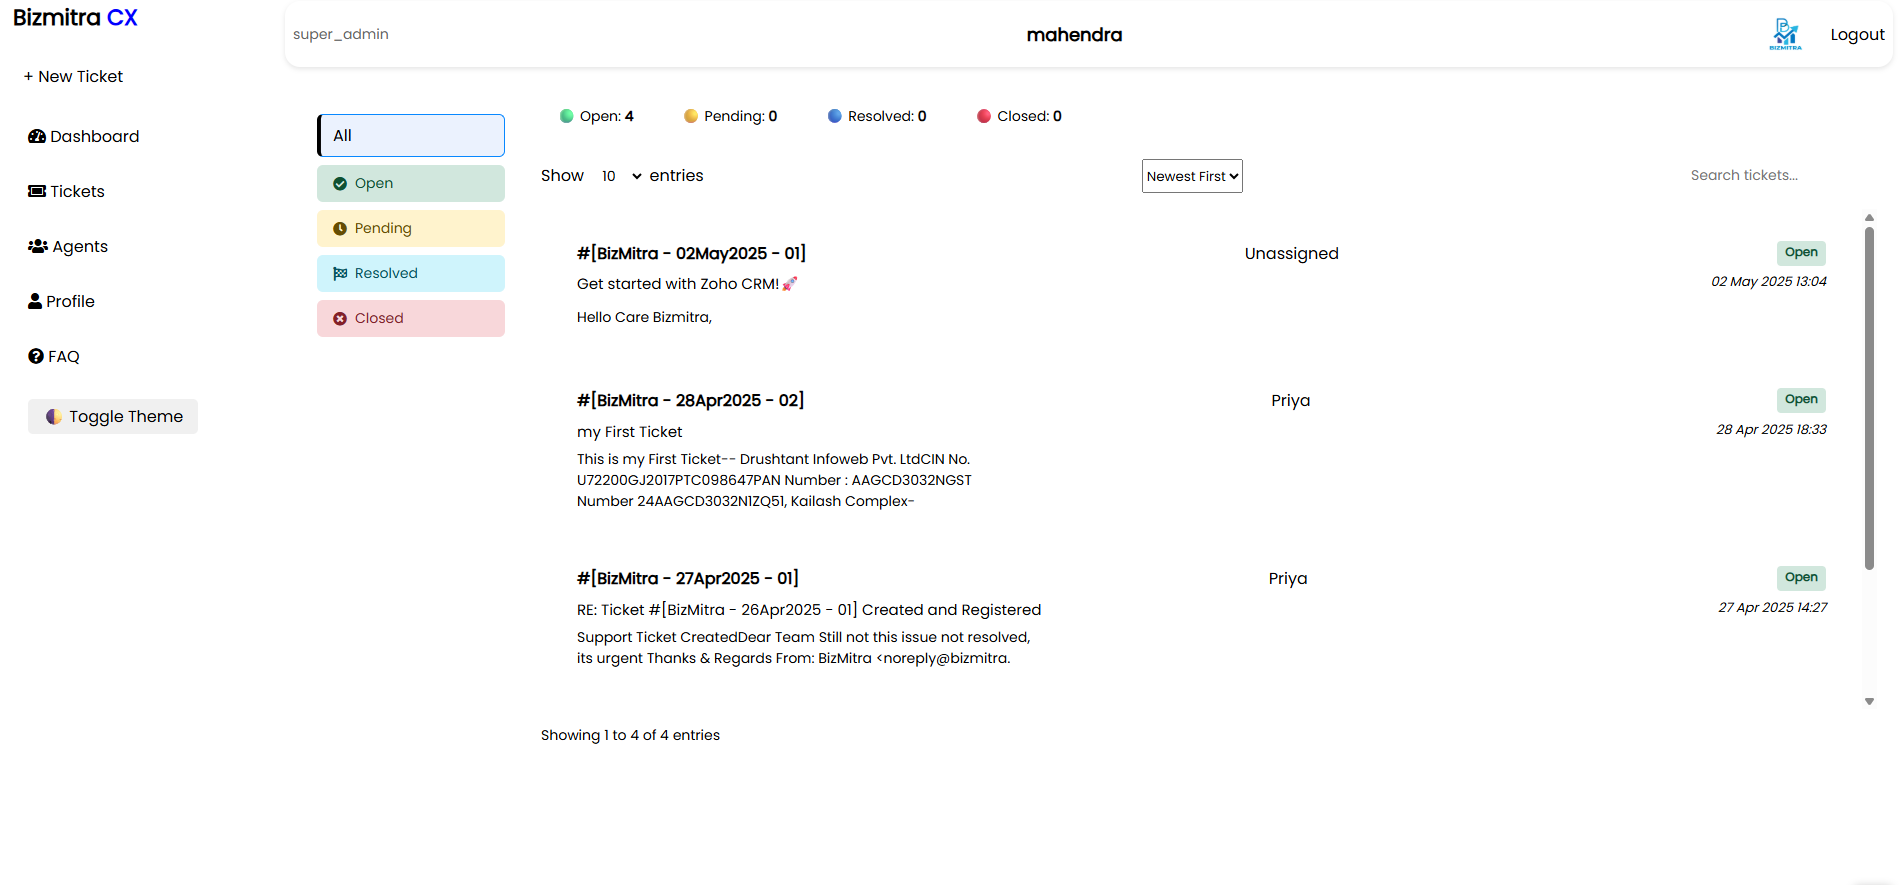This screenshot has width=1899, height=885.
Task: Open ticket BizMitra - 02May2025 - 01
Action: (x=691, y=254)
